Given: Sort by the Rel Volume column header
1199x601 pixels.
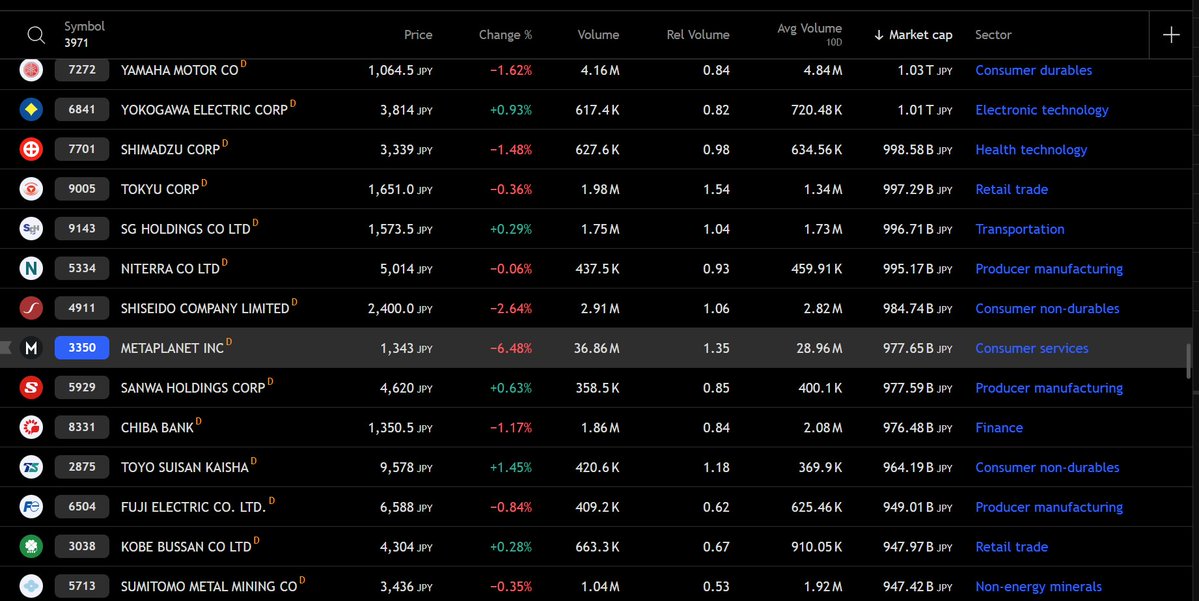Looking at the screenshot, I should coord(698,35).
